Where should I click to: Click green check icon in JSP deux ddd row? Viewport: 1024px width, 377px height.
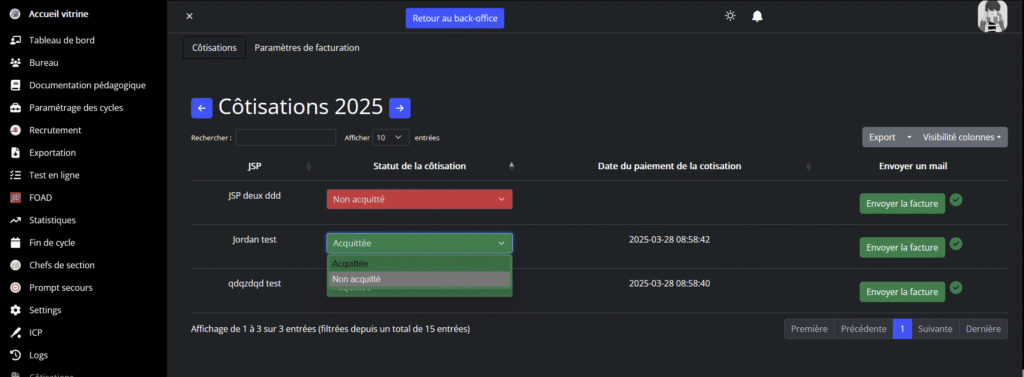click(x=956, y=199)
